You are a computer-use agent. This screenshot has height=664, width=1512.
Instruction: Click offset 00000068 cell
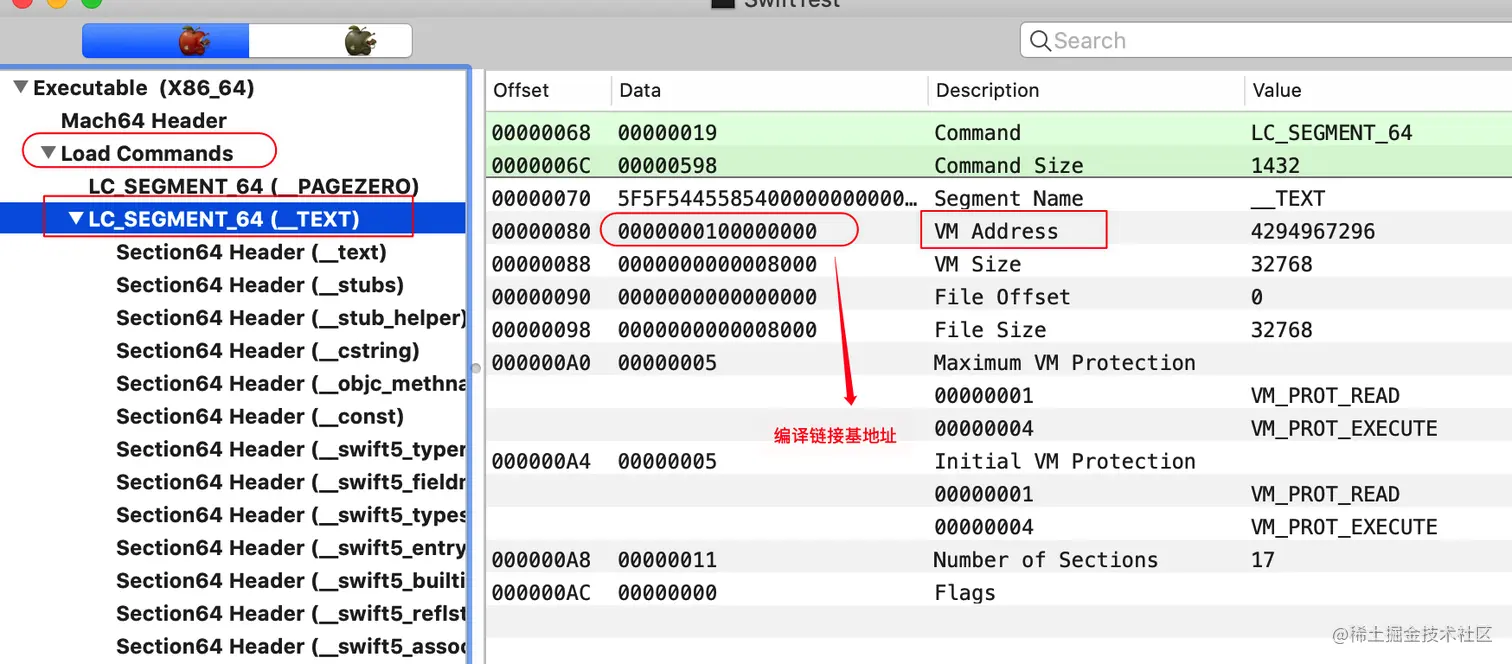(541, 133)
